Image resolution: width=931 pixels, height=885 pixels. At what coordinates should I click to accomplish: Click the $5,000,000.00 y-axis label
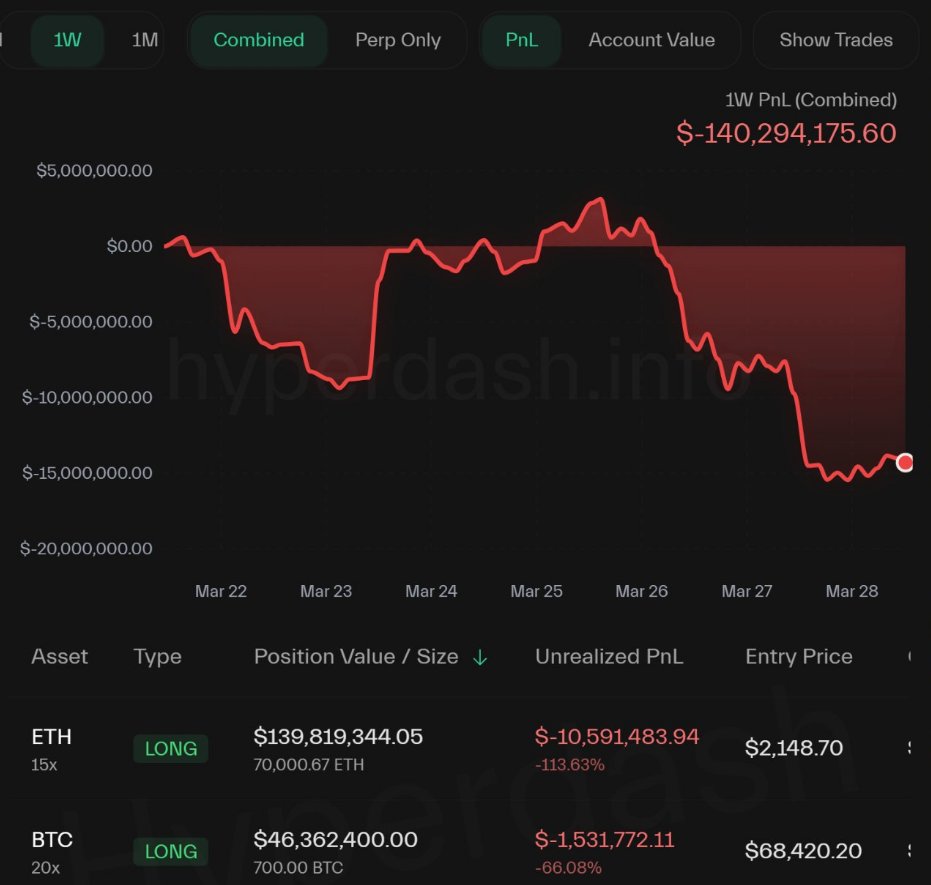[94, 171]
